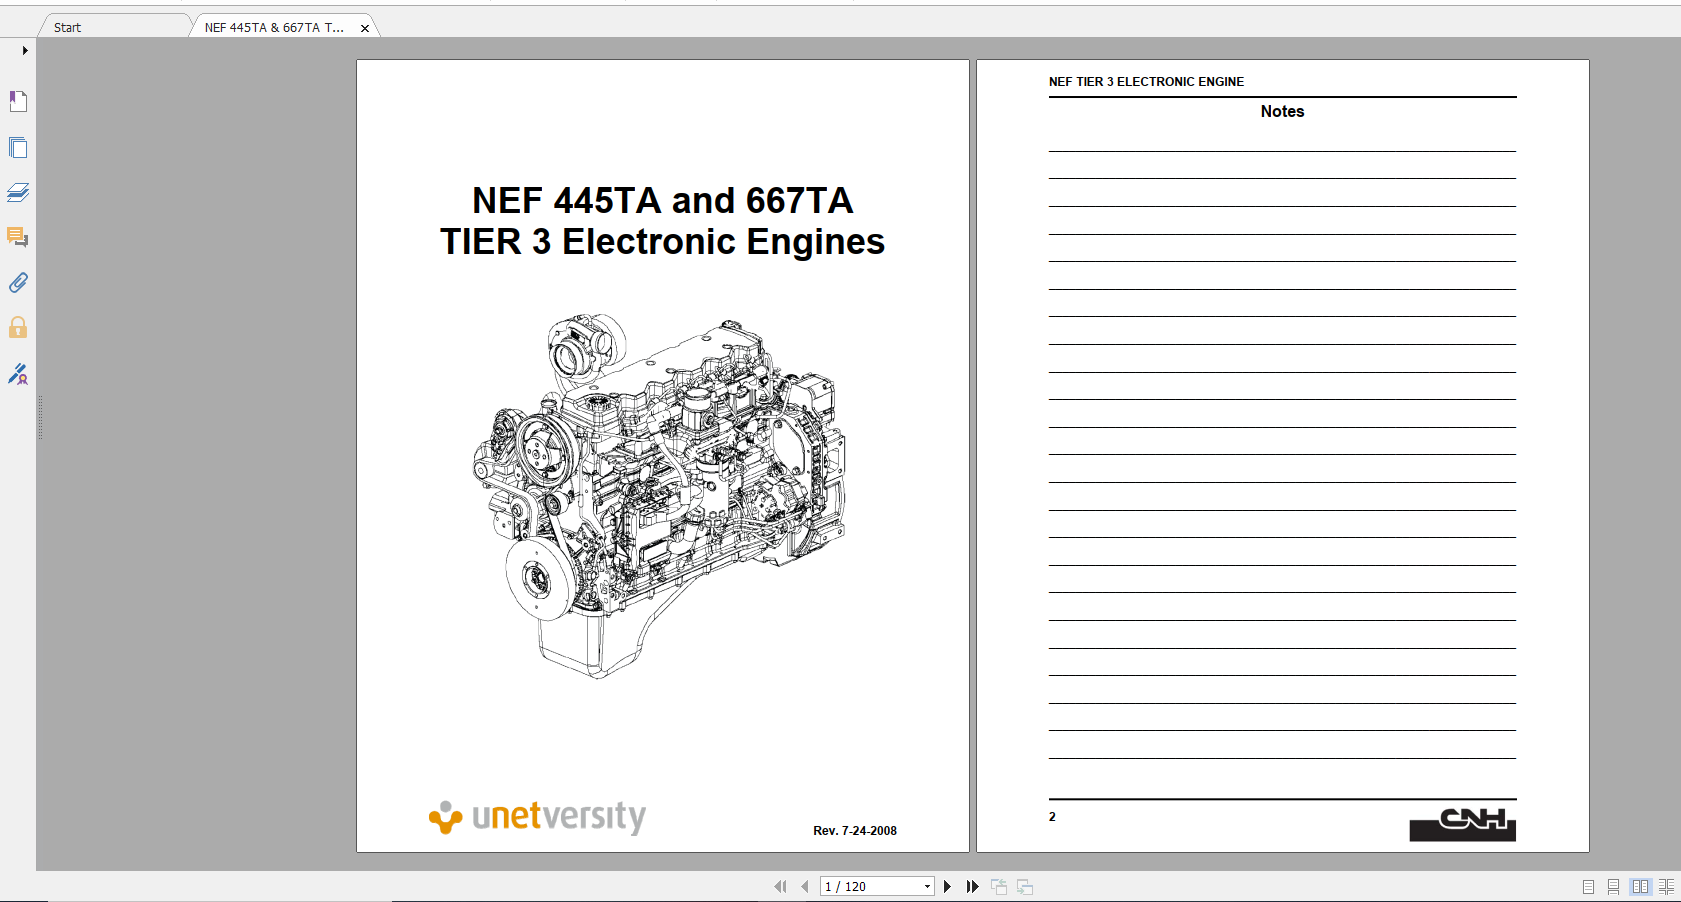Screen dimensions: 1681x902
Task: Open the page number dropdown arrow
Action: (927, 887)
